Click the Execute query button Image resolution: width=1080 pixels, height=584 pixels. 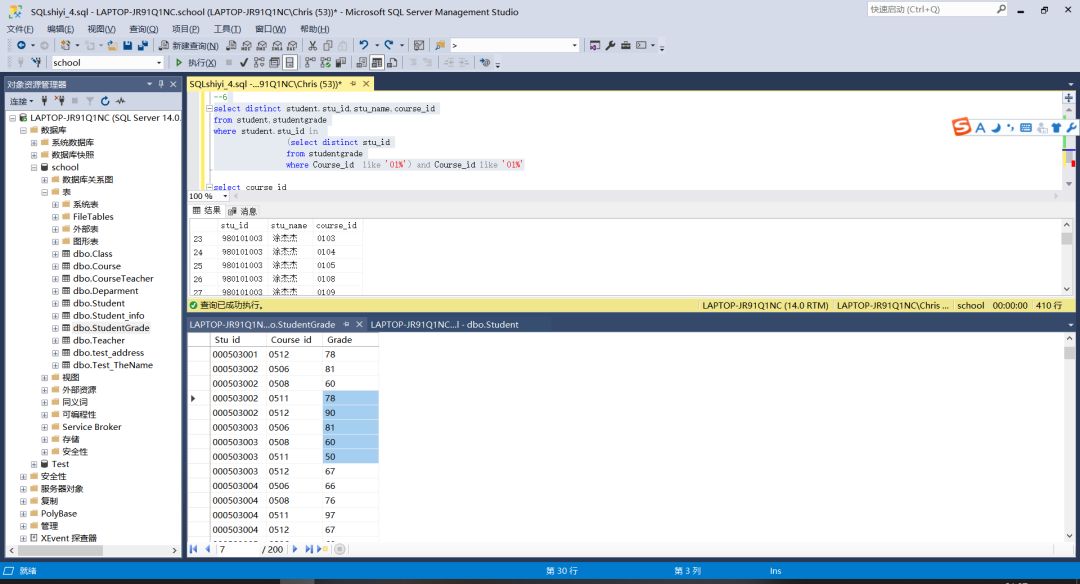(196, 62)
